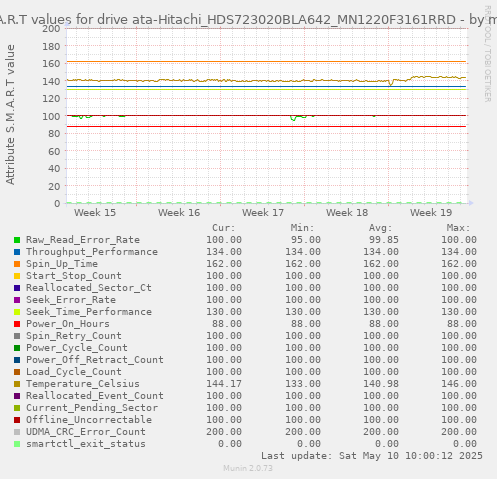
Task: Click the 200 y-axis tick label
Action: [51, 28]
